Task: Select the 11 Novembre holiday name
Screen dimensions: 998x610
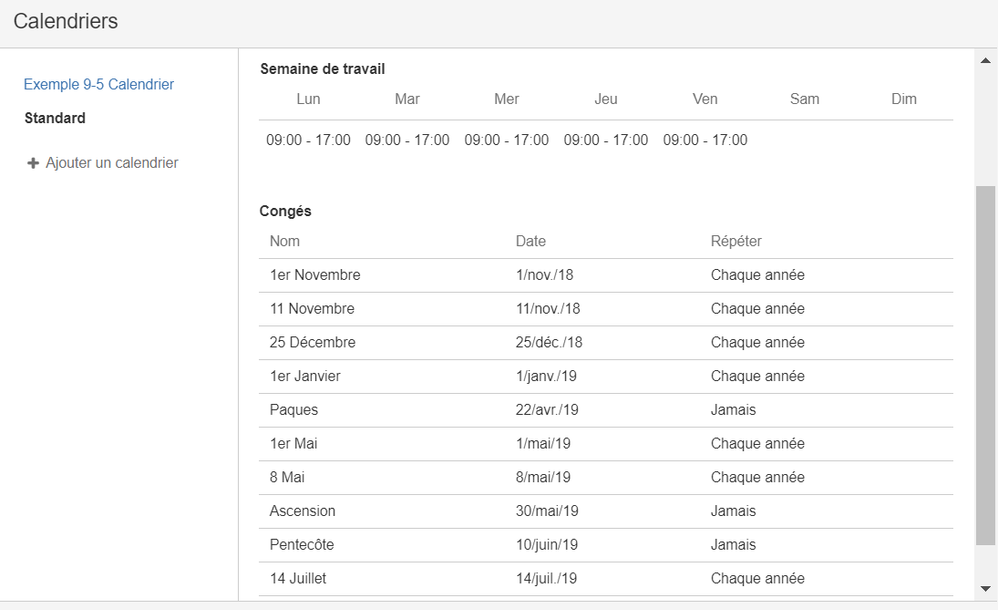Action: tap(312, 309)
